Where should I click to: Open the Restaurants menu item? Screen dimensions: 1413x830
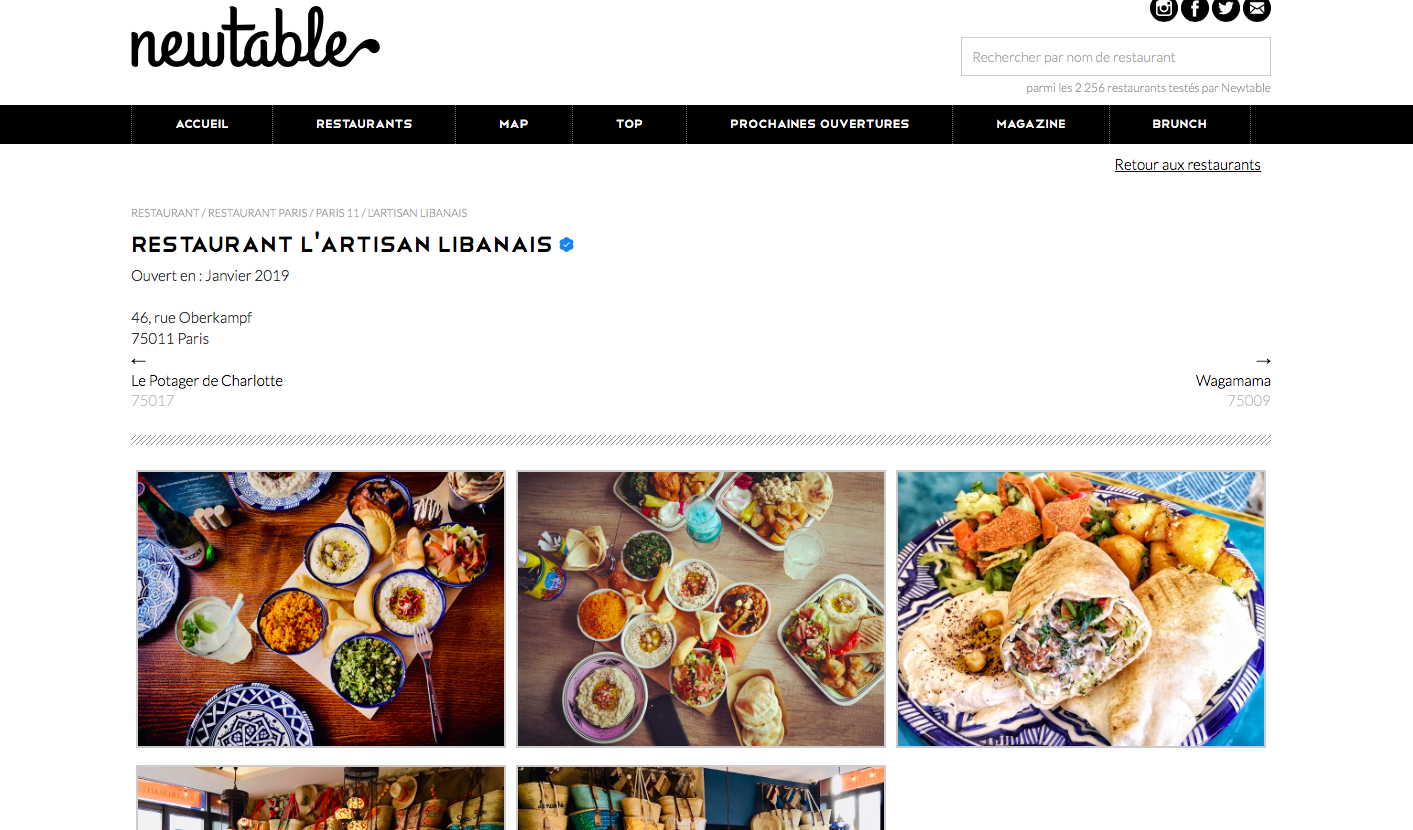coord(364,124)
